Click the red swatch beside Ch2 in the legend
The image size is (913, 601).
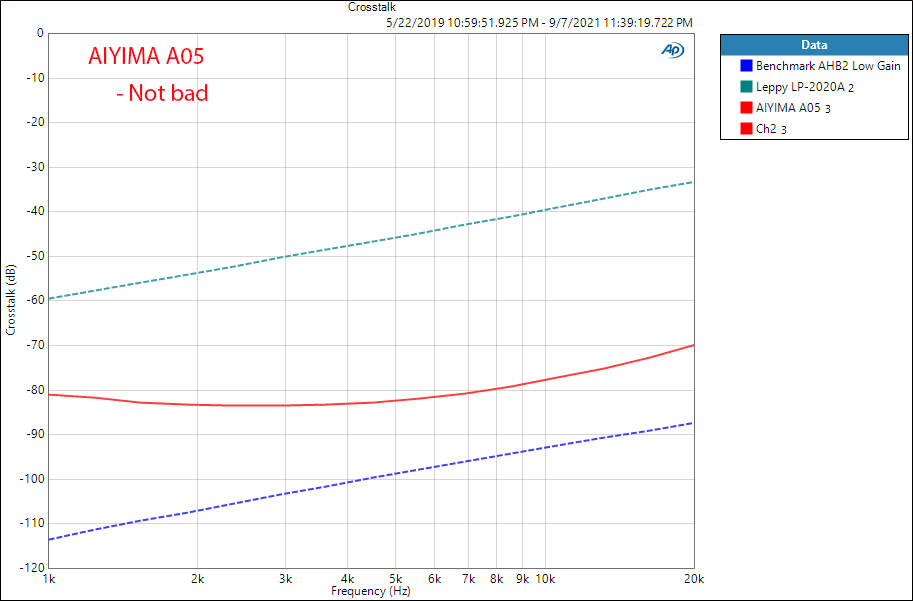coord(746,129)
